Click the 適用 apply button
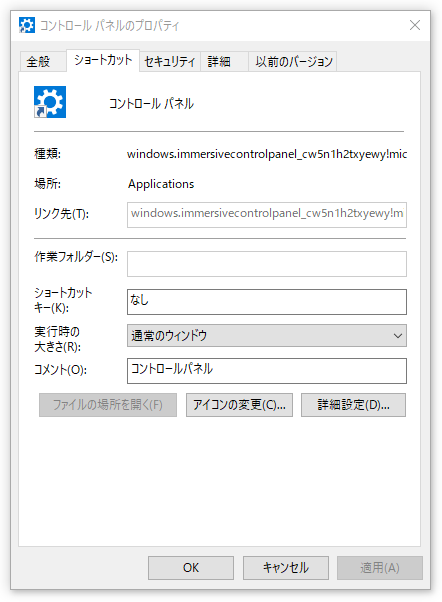Image resolution: width=442 pixels, height=602 pixels. 380,568
